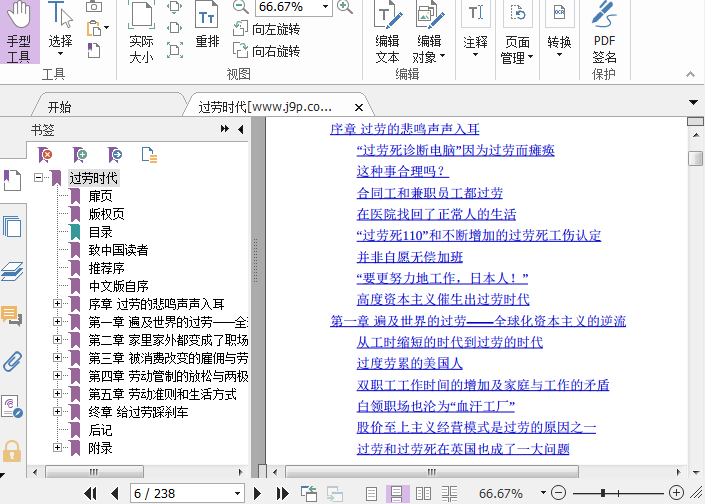Rotate the view right (向右旋转)
Viewport: 705px width, 504px height.
[267, 51]
